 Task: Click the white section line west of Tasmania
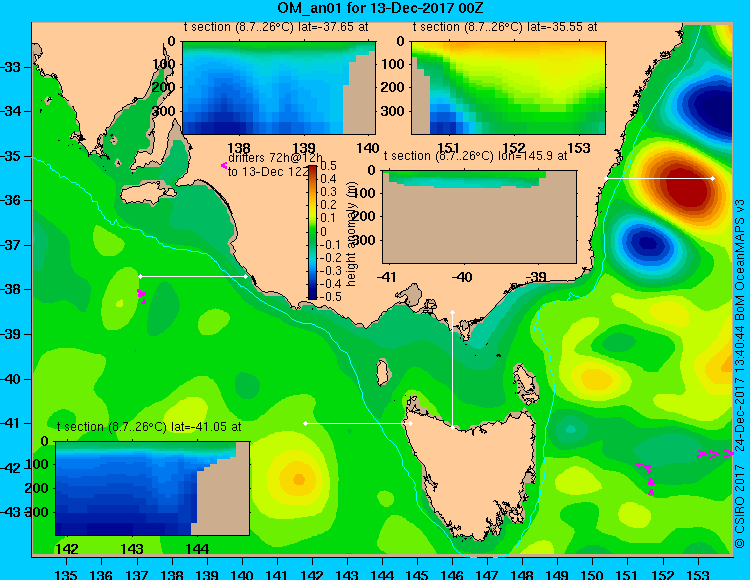(358, 423)
